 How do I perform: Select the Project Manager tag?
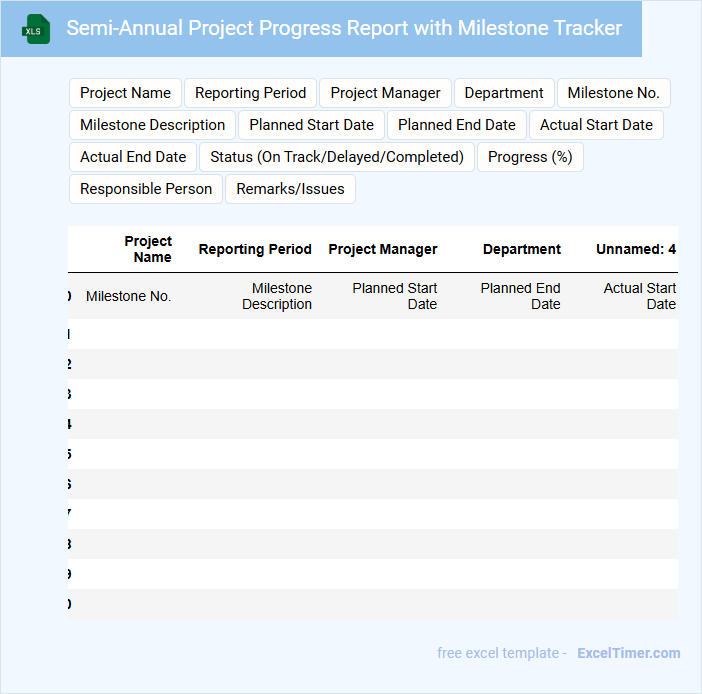(385, 93)
